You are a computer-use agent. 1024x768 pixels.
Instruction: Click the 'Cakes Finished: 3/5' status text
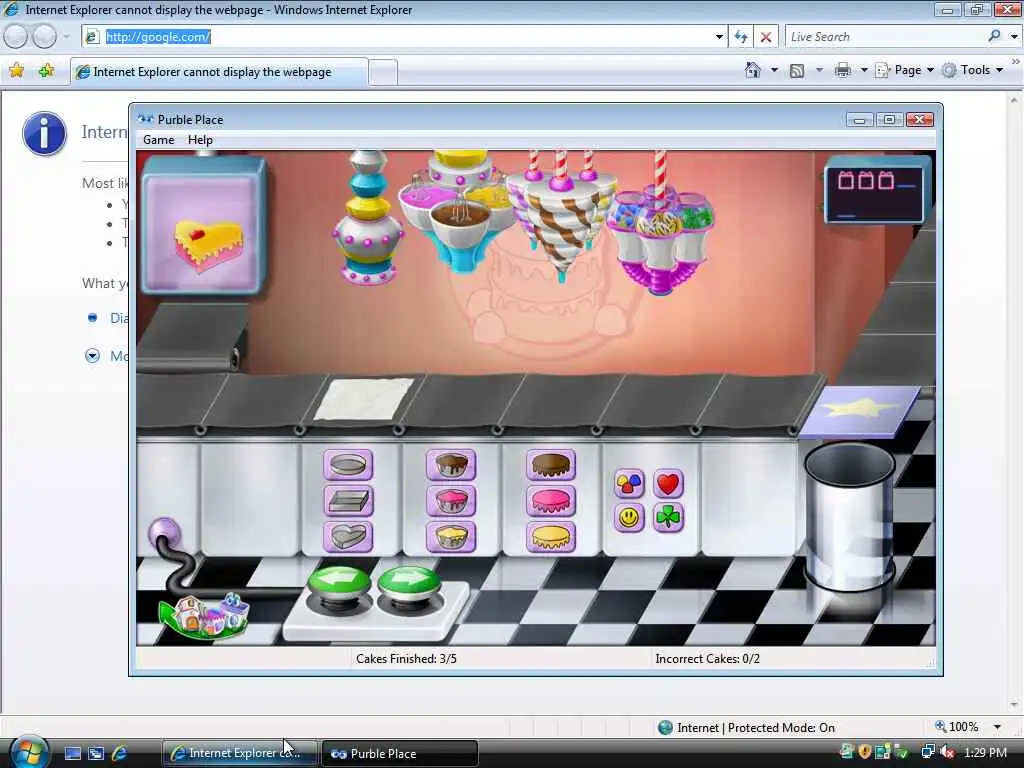406,658
